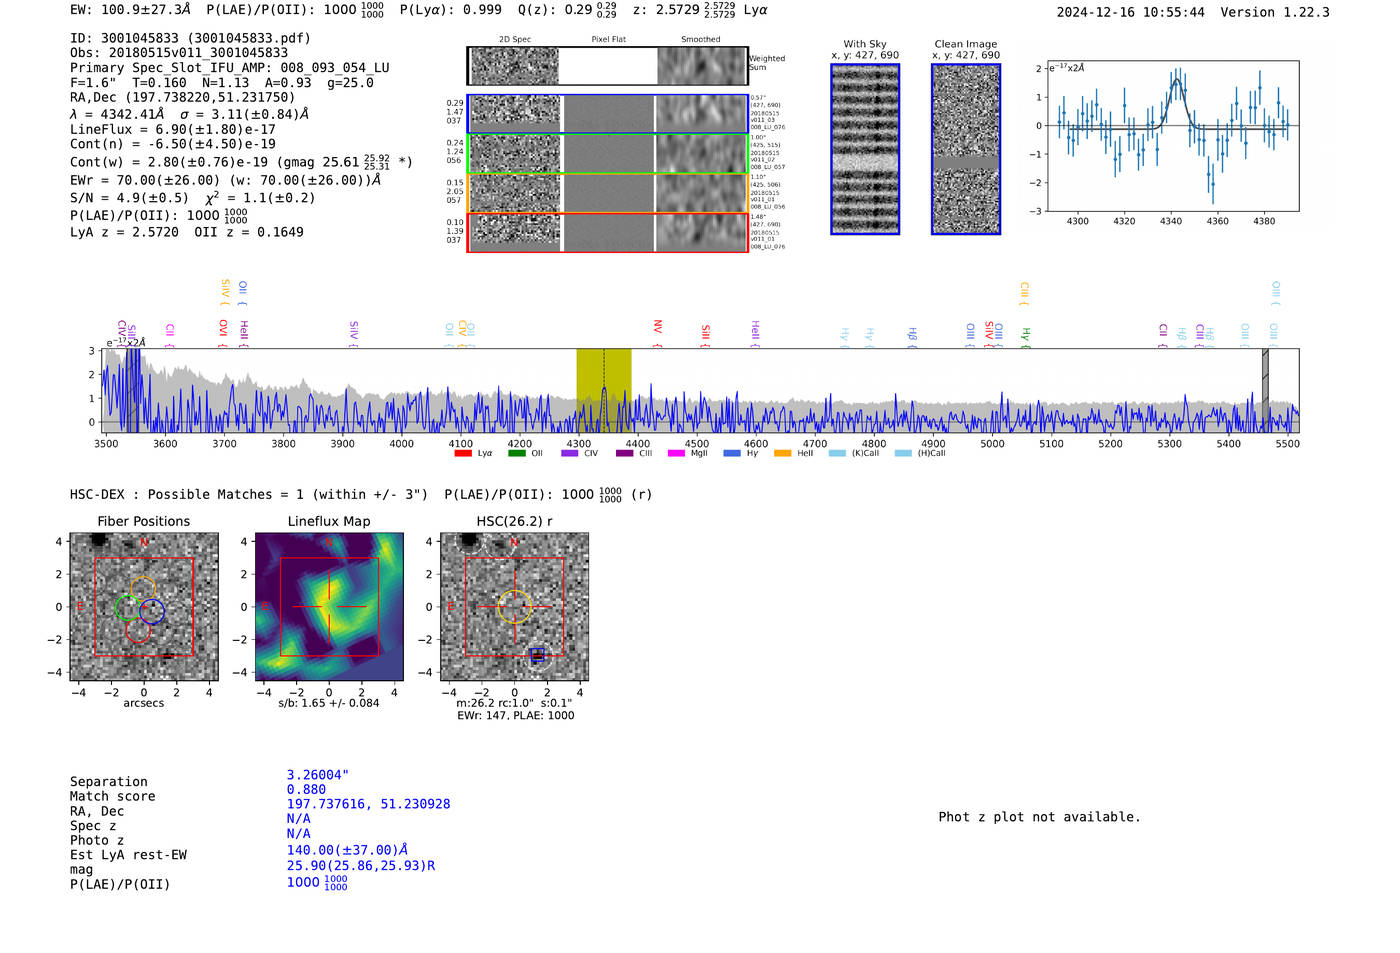Click the blue catalog match square in HSC image
The width and height of the screenshot is (1400, 953).
click(538, 655)
